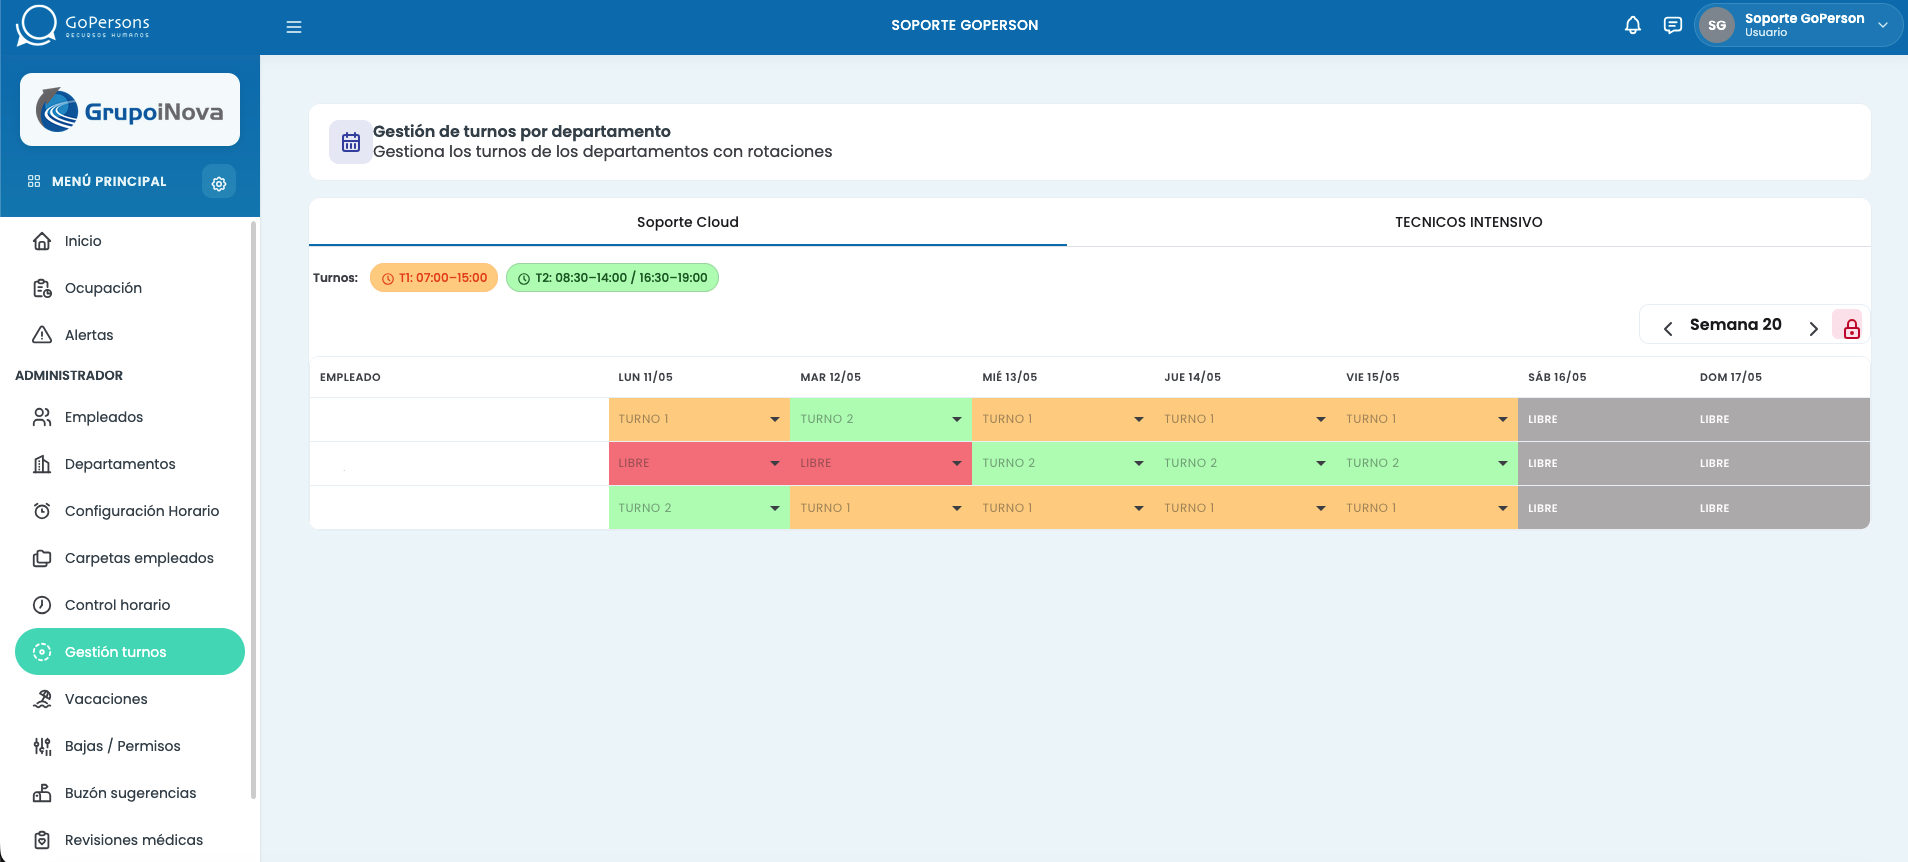This screenshot has width=1908, height=862.
Task: Select the Soporte Cloud tab
Action: (x=688, y=222)
